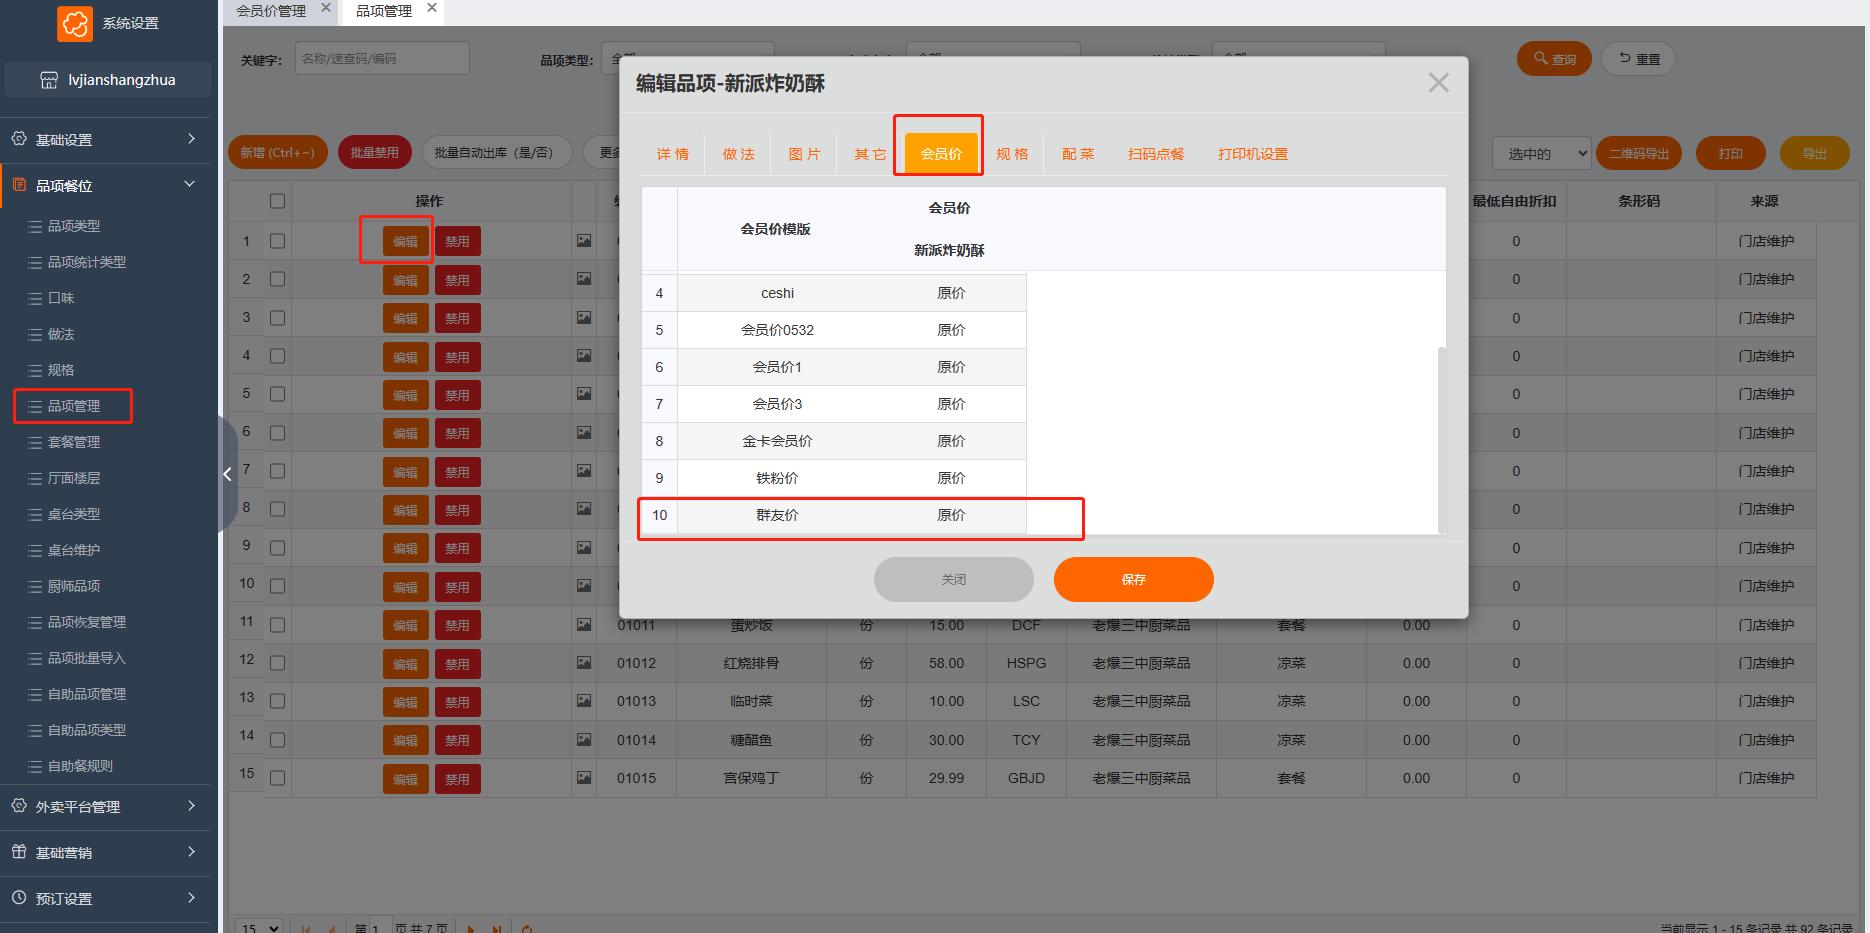This screenshot has height=933, width=1870.
Task: Click the 二维码导出 button
Action: [1639, 153]
